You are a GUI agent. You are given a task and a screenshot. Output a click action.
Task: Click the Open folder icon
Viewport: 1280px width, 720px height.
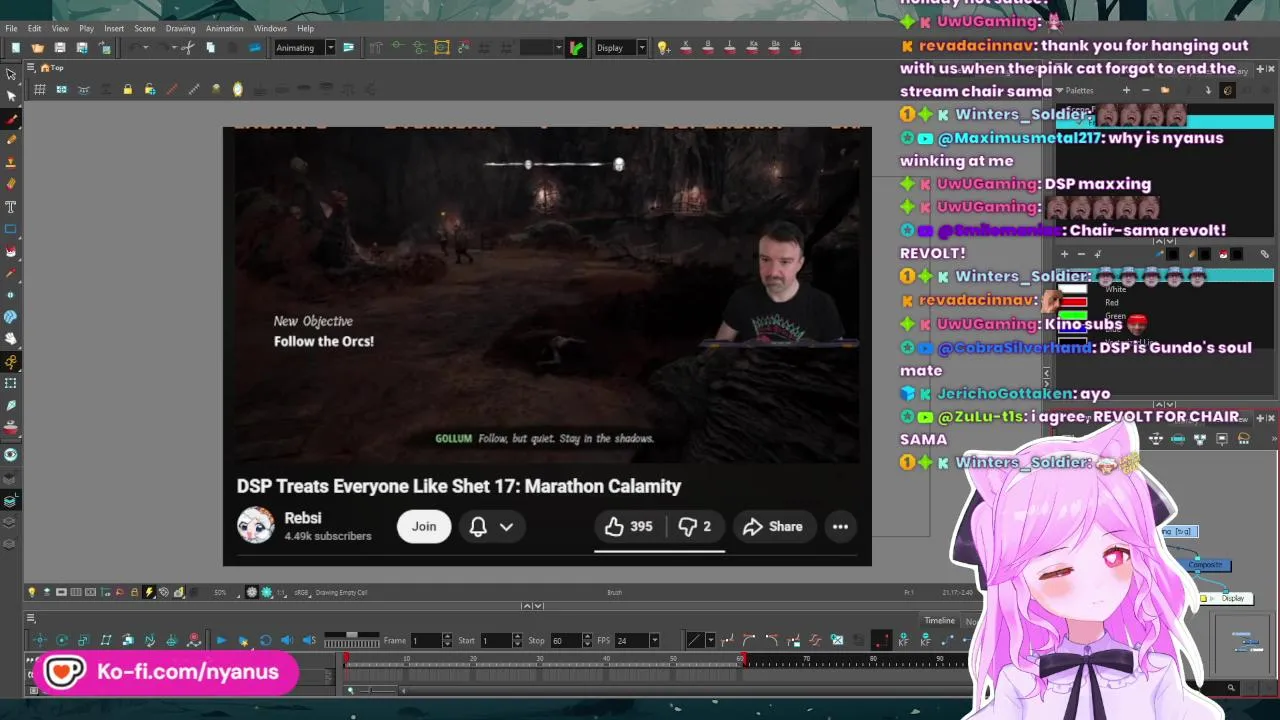tap(37, 47)
